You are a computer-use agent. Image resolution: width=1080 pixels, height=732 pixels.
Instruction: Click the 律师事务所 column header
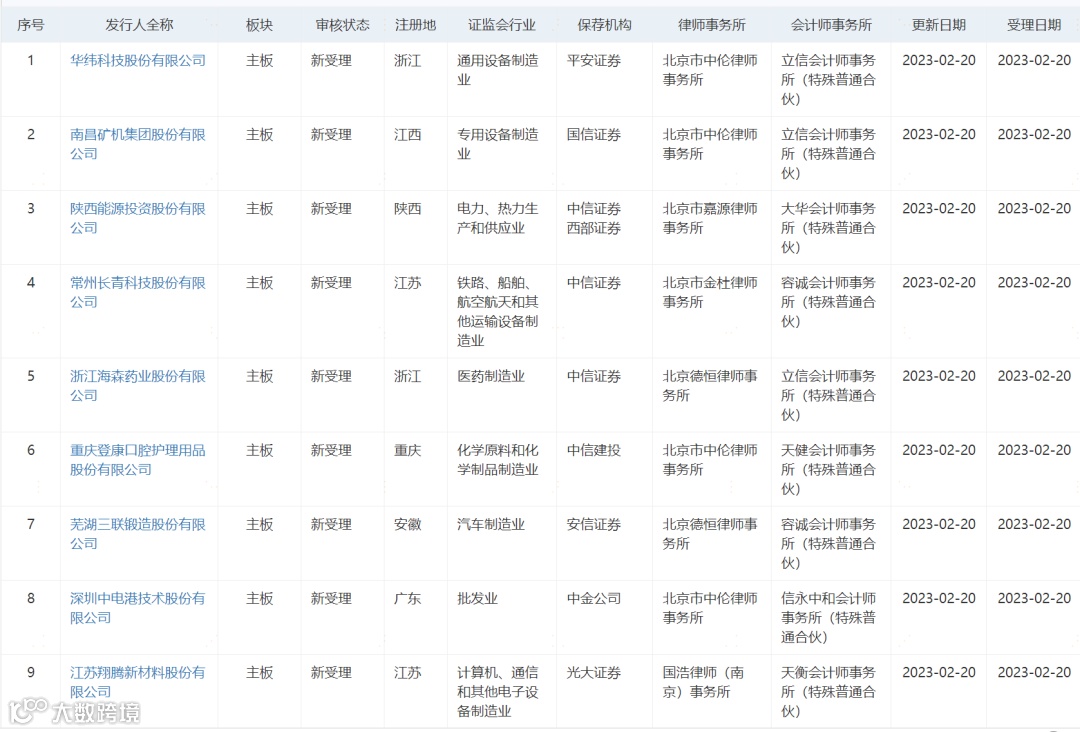click(712, 25)
